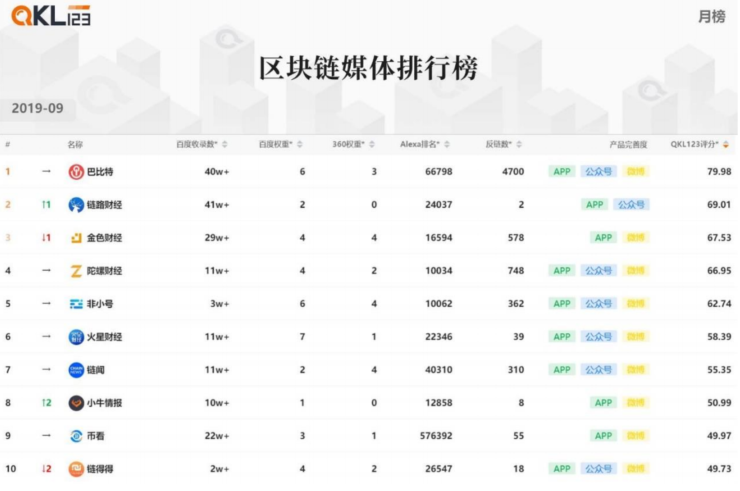Click the APP tag in 巴比特 row
The image size is (740, 491).
coord(562,172)
